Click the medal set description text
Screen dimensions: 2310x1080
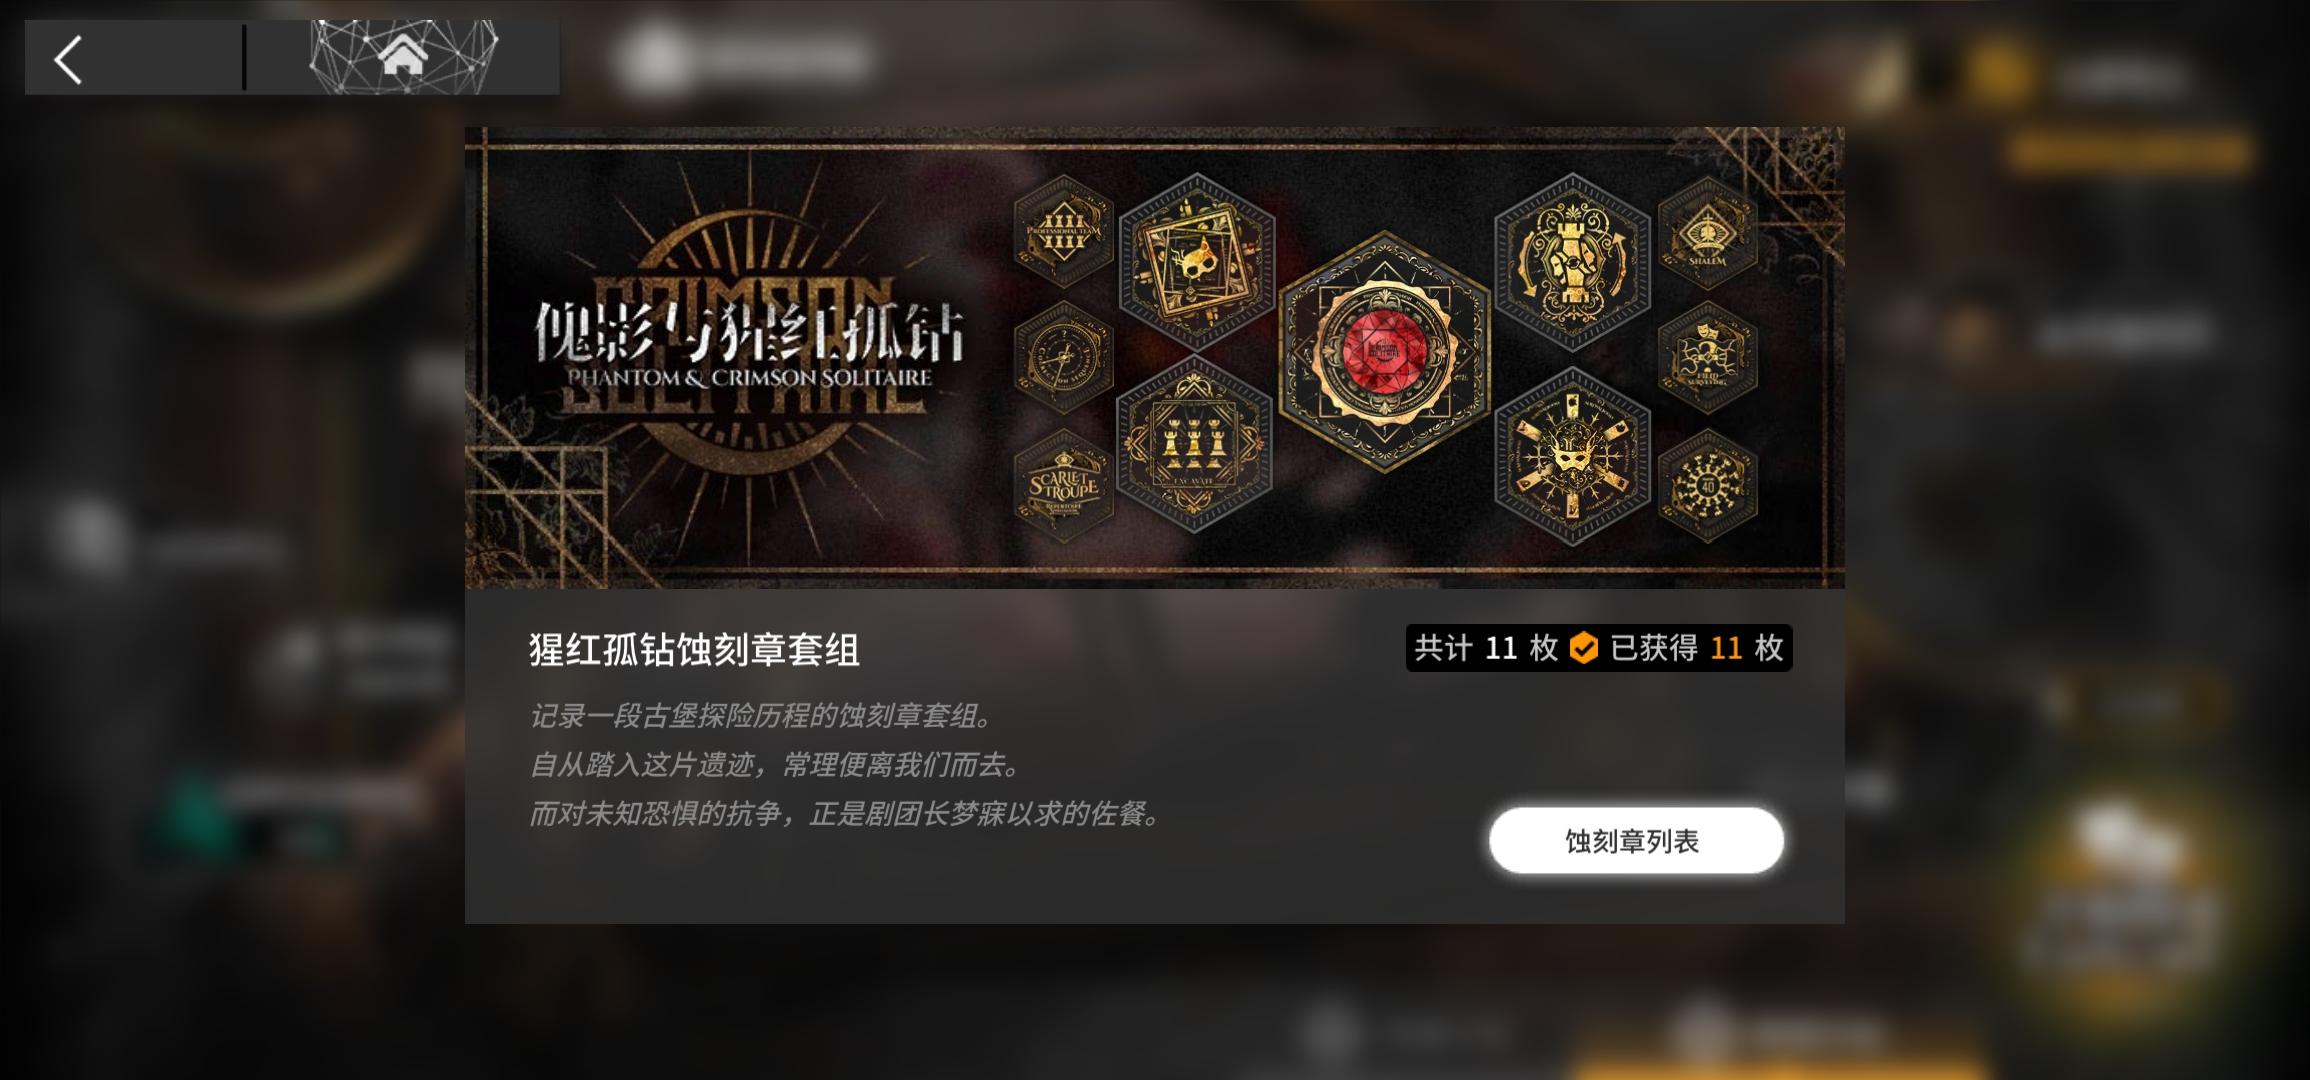pos(846,765)
